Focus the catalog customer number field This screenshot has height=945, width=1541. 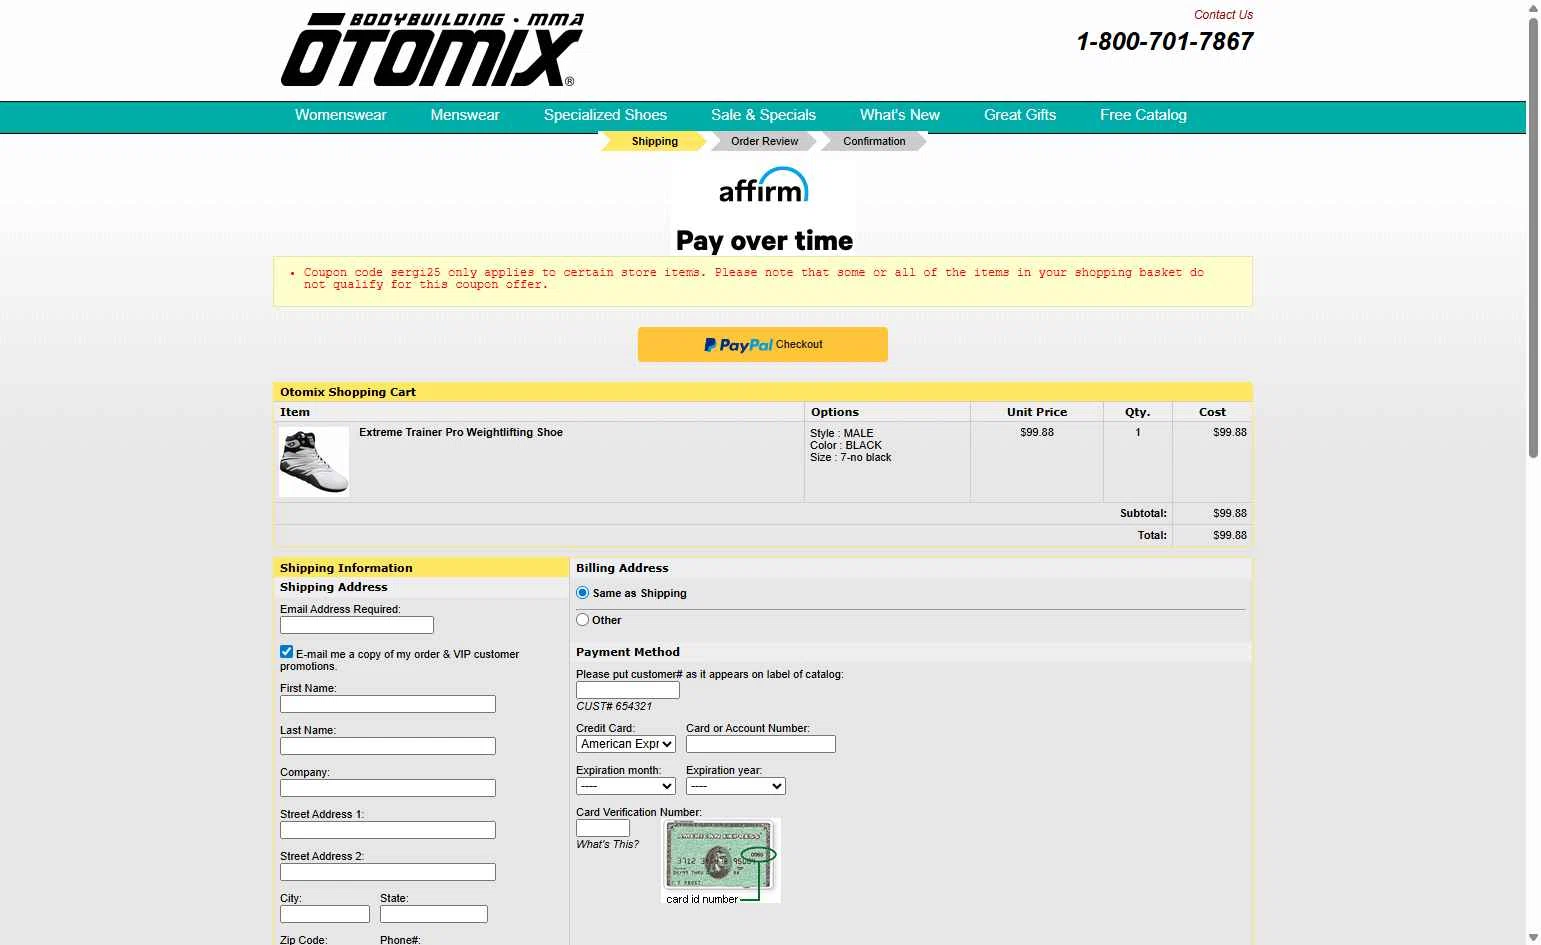click(628, 690)
